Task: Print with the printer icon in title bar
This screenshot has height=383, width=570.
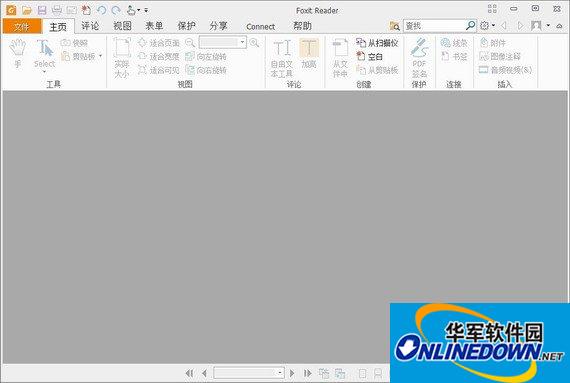Action: pyautogui.click(x=57, y=10)
